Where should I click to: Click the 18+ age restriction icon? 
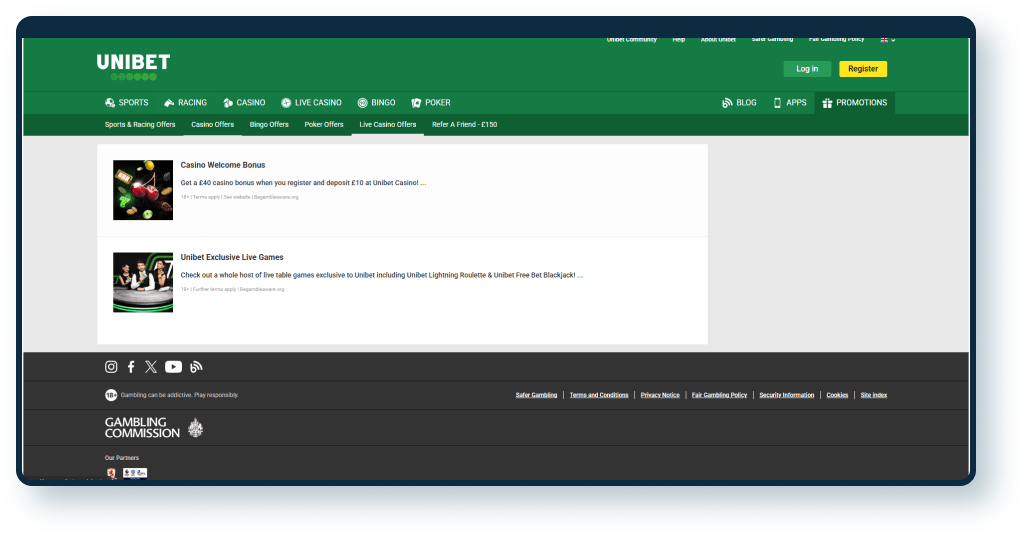coord(111,395)
